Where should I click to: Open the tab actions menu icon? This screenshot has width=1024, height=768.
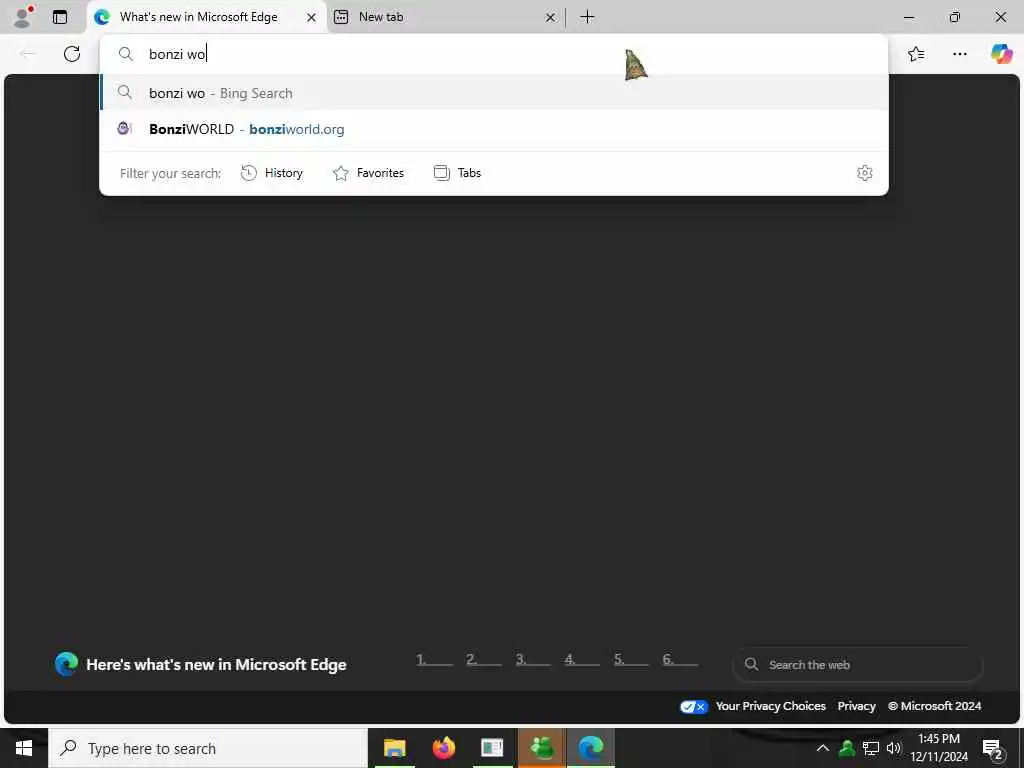point(60,17)
